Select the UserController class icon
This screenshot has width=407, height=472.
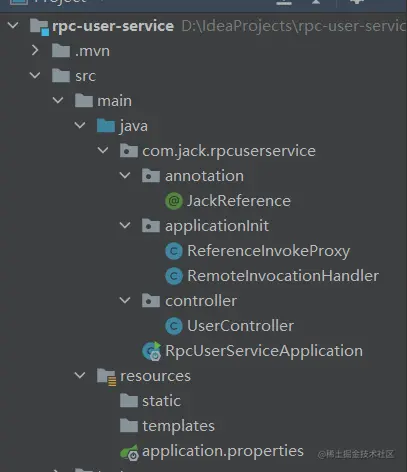[174, 326]
